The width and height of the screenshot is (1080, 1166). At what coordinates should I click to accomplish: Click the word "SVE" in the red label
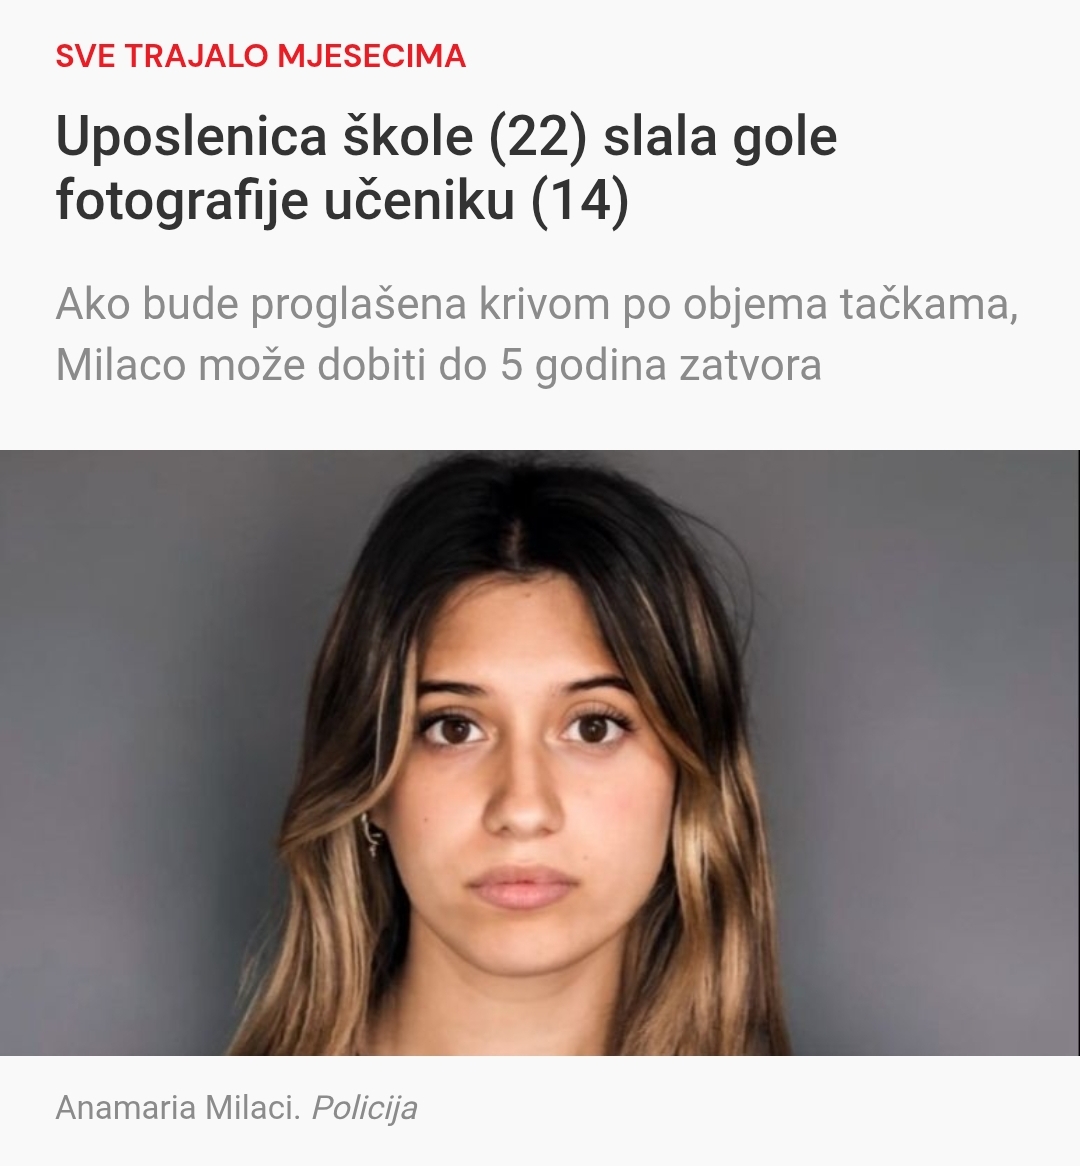point(86,57)
